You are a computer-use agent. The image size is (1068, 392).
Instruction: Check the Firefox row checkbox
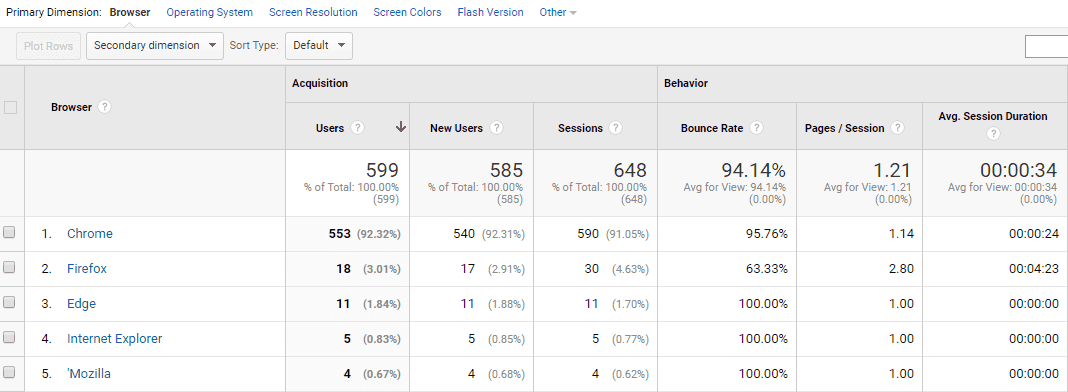pos(9,268)
